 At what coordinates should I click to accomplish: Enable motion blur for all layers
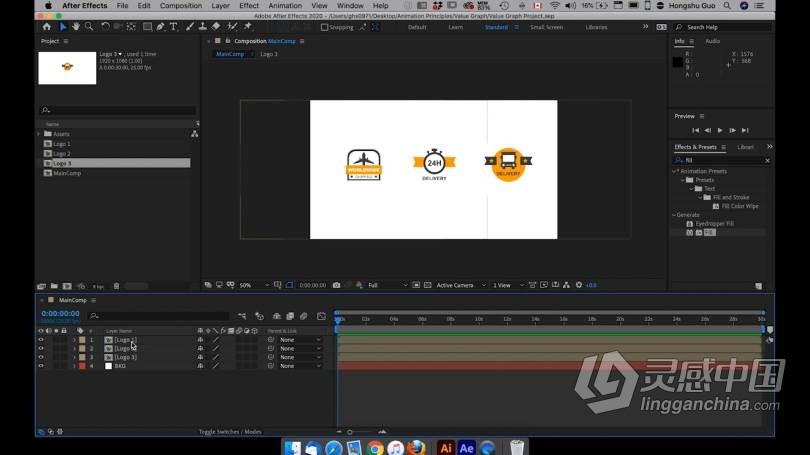click(x=304, y=316)
